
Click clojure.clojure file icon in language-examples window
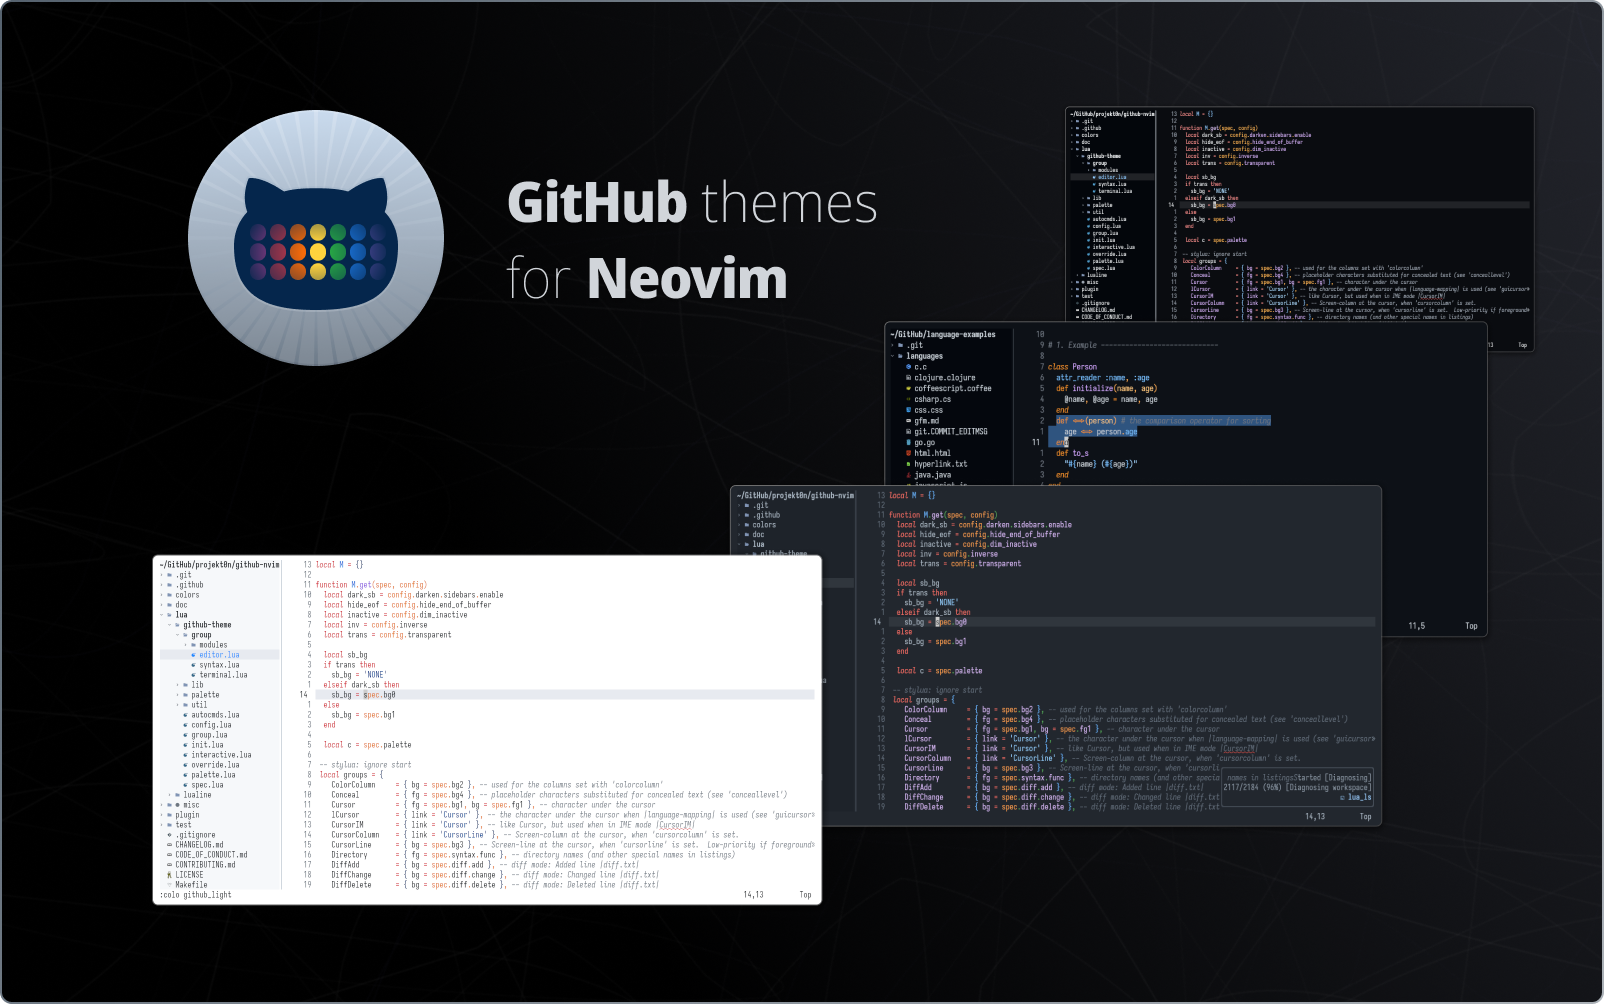pos(908,378)
